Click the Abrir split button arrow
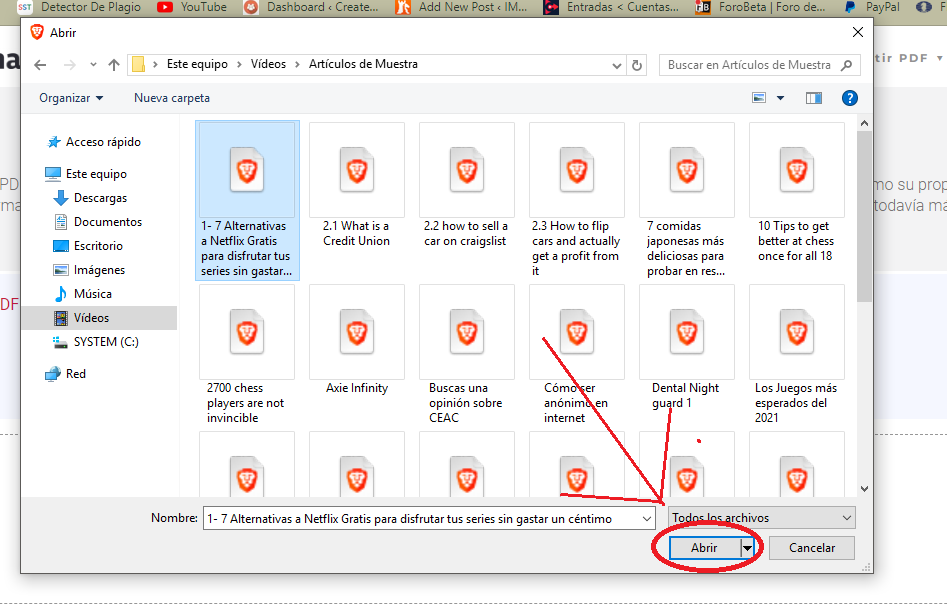This screenshot has height=610, width=947. (x=746, y=548)
